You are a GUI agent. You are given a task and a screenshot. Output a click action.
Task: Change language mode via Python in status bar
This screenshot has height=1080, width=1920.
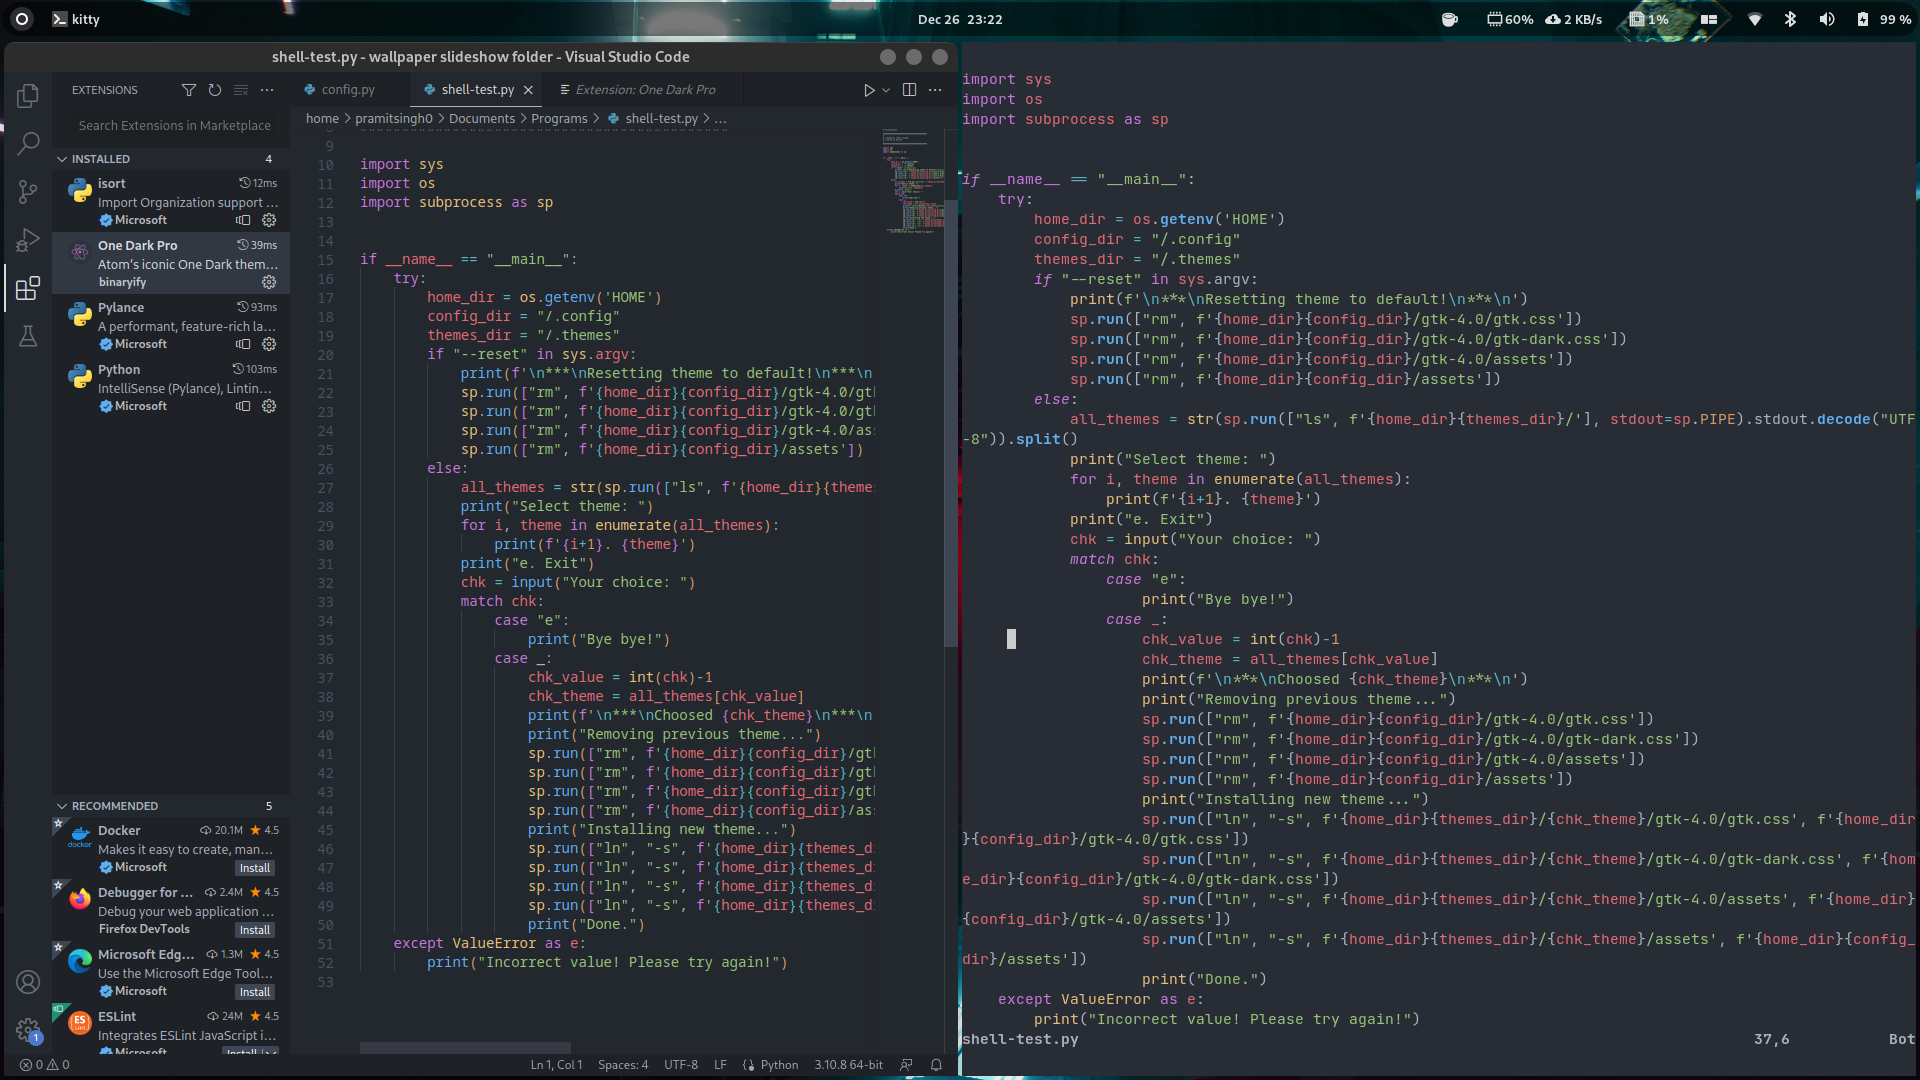tap(778, 1065)
